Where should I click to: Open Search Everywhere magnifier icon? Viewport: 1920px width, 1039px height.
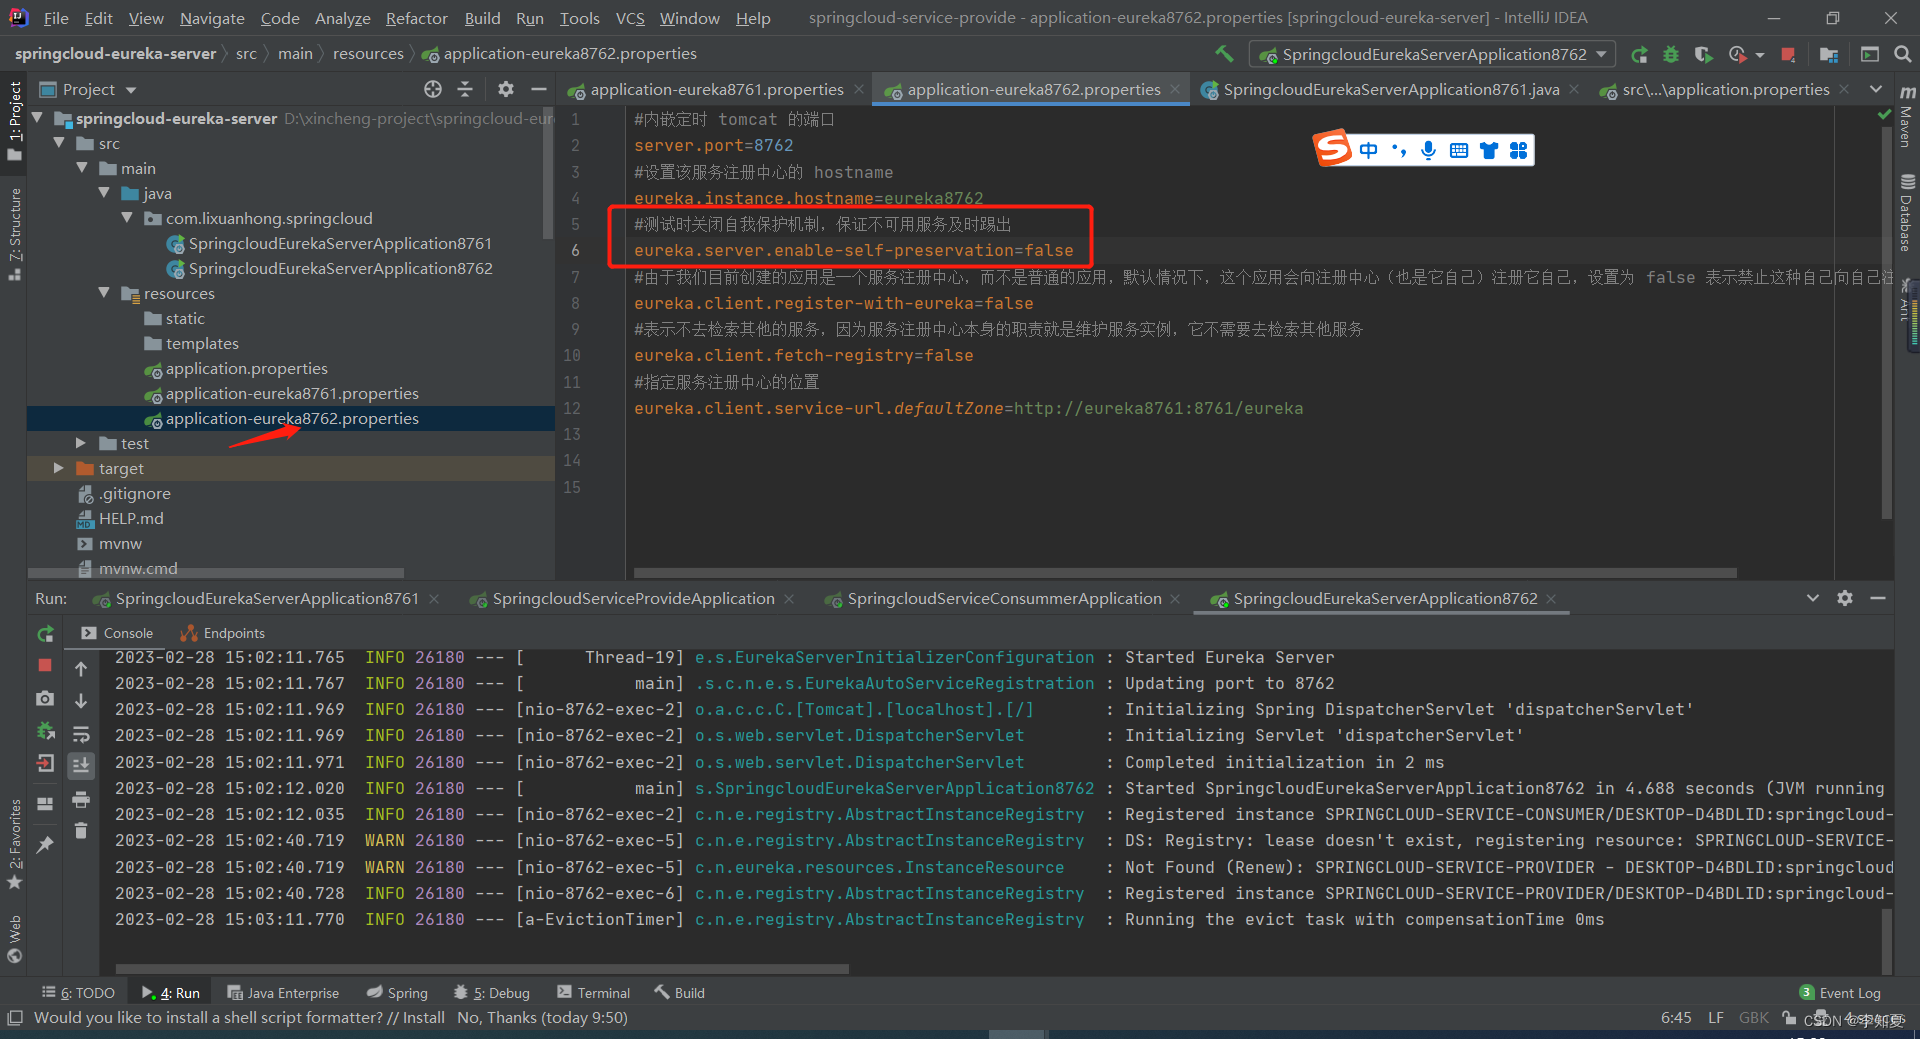[1902, 54]
